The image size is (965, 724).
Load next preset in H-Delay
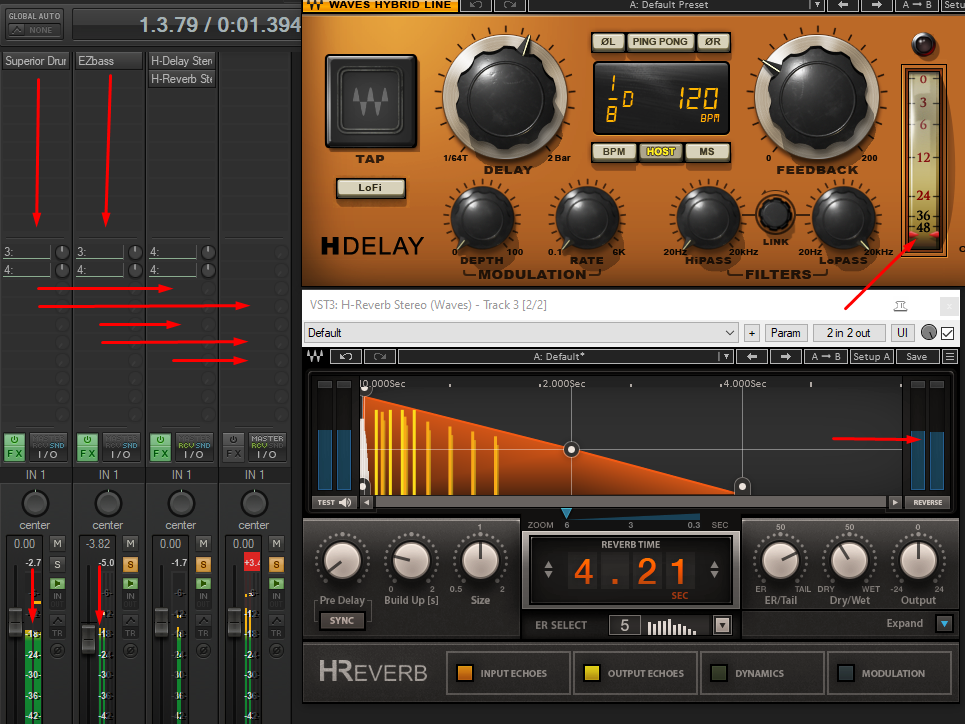pyautogui.click(x=876, y=5)
